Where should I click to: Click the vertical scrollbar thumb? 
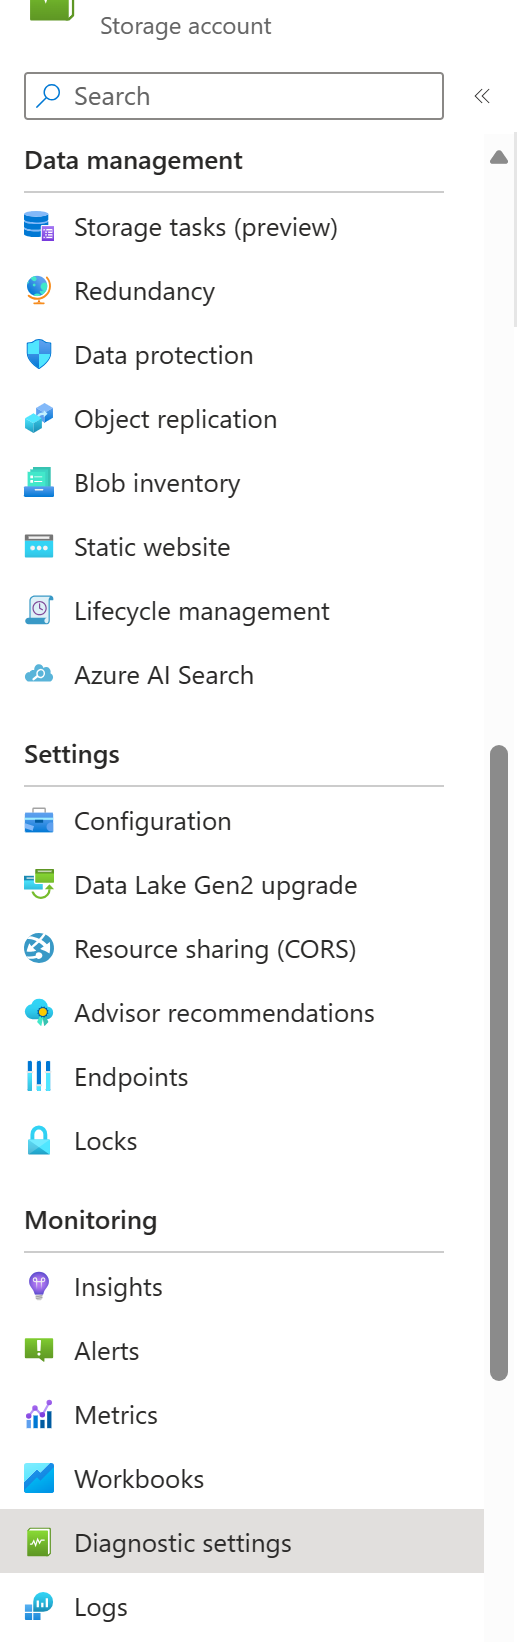(499, 1063)
